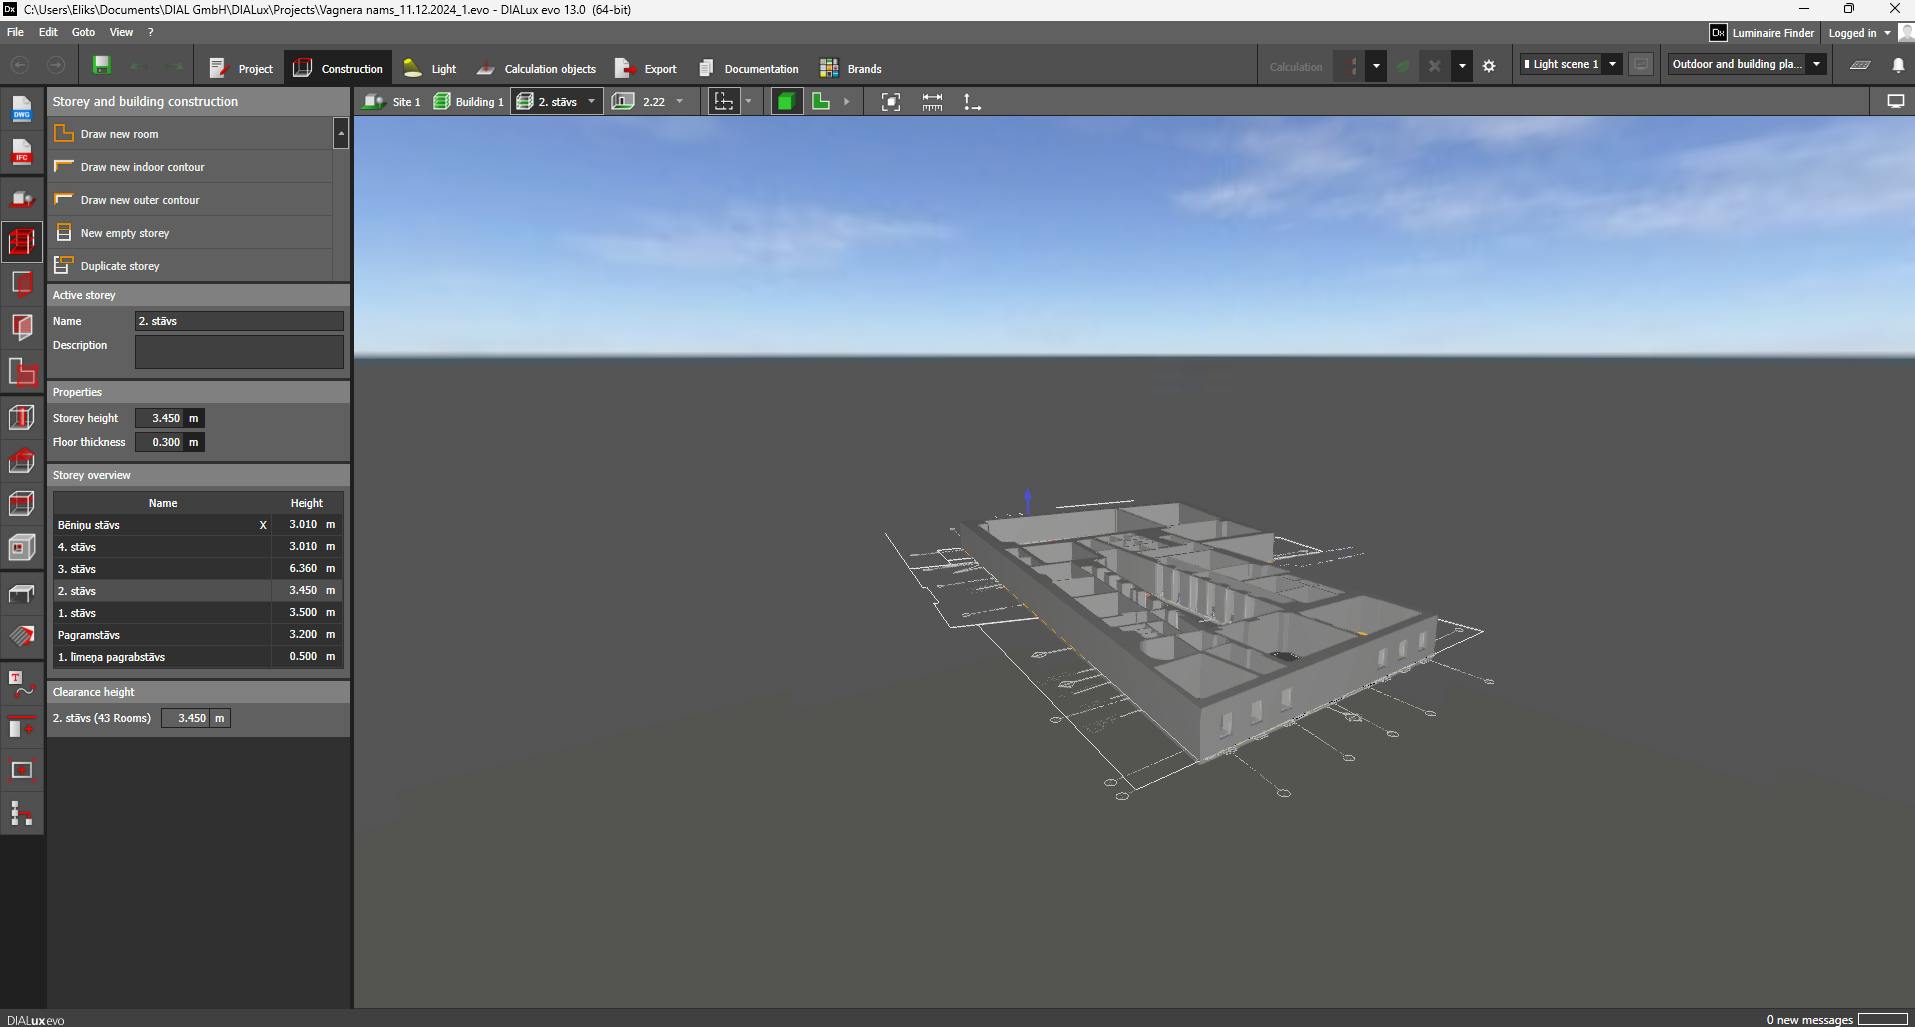The width and height of the screenshot is (1915, 1027).
Task: Select the set coordinate origin icon
Action: (x=971, y=102)
